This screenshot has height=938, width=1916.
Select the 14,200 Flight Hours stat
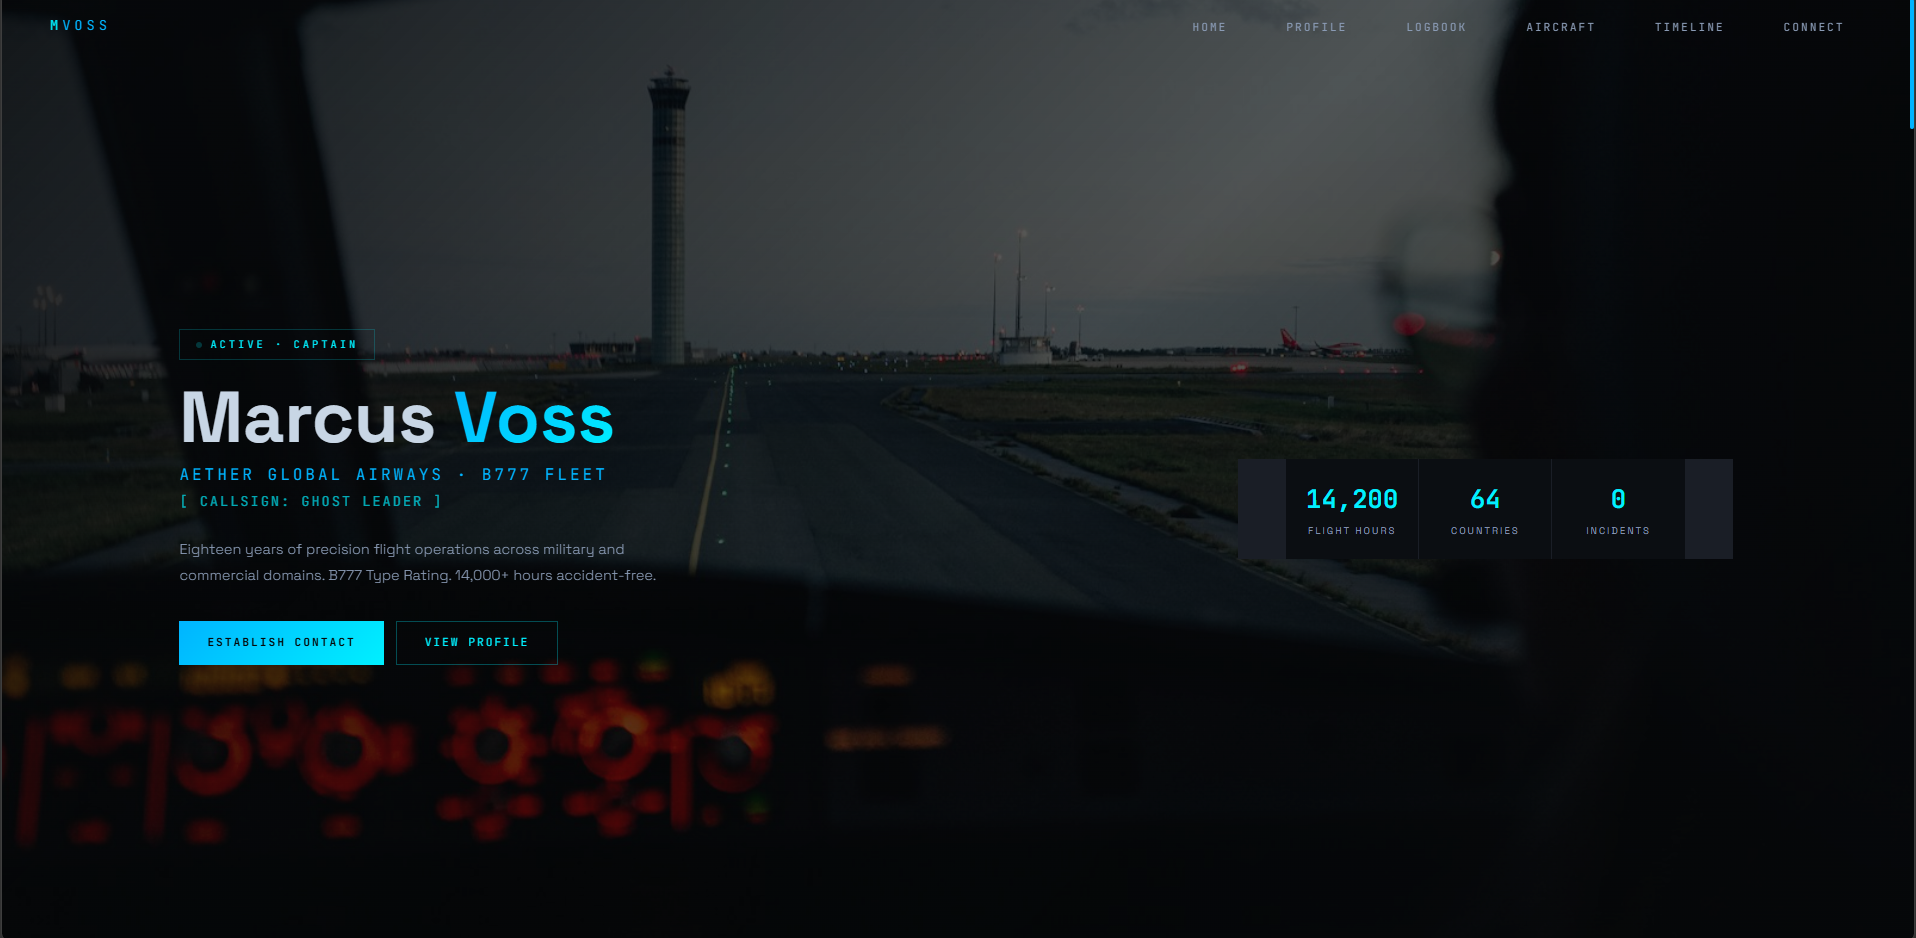click(x=1352, y=509)
